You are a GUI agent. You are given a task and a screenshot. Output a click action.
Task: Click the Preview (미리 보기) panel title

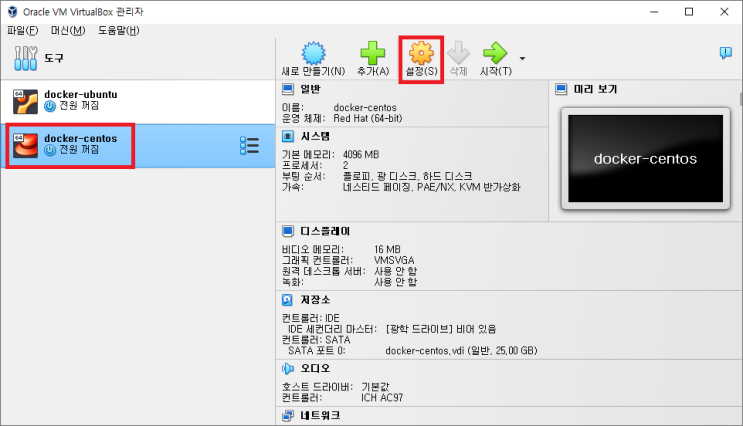(x=596, y=89)
